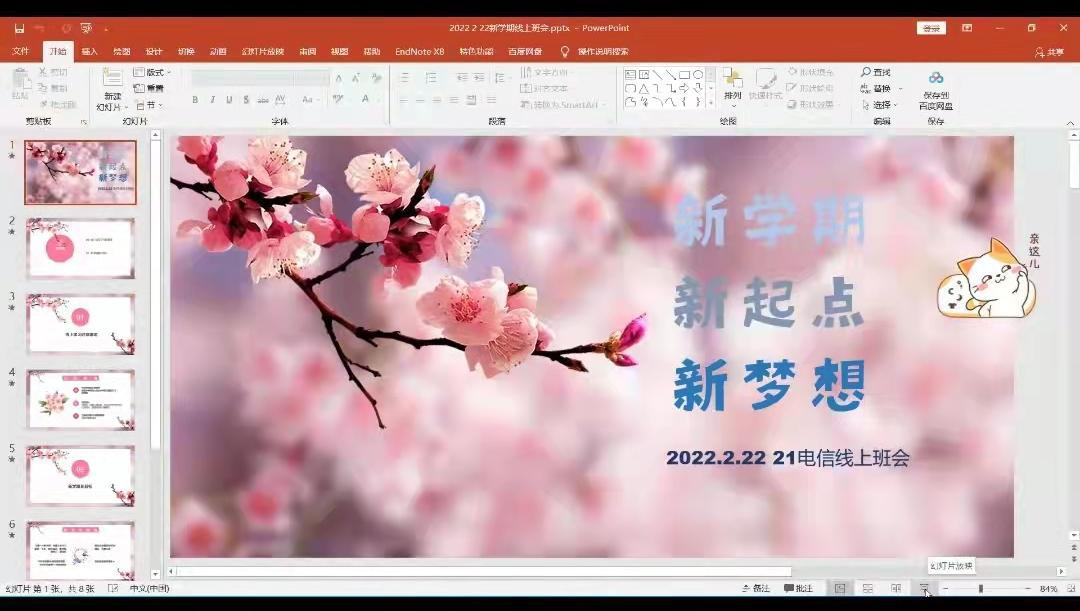The image size is (1080, 611).
Task: Click the Increase Font Size icon
Action: (x=339, y=79)
